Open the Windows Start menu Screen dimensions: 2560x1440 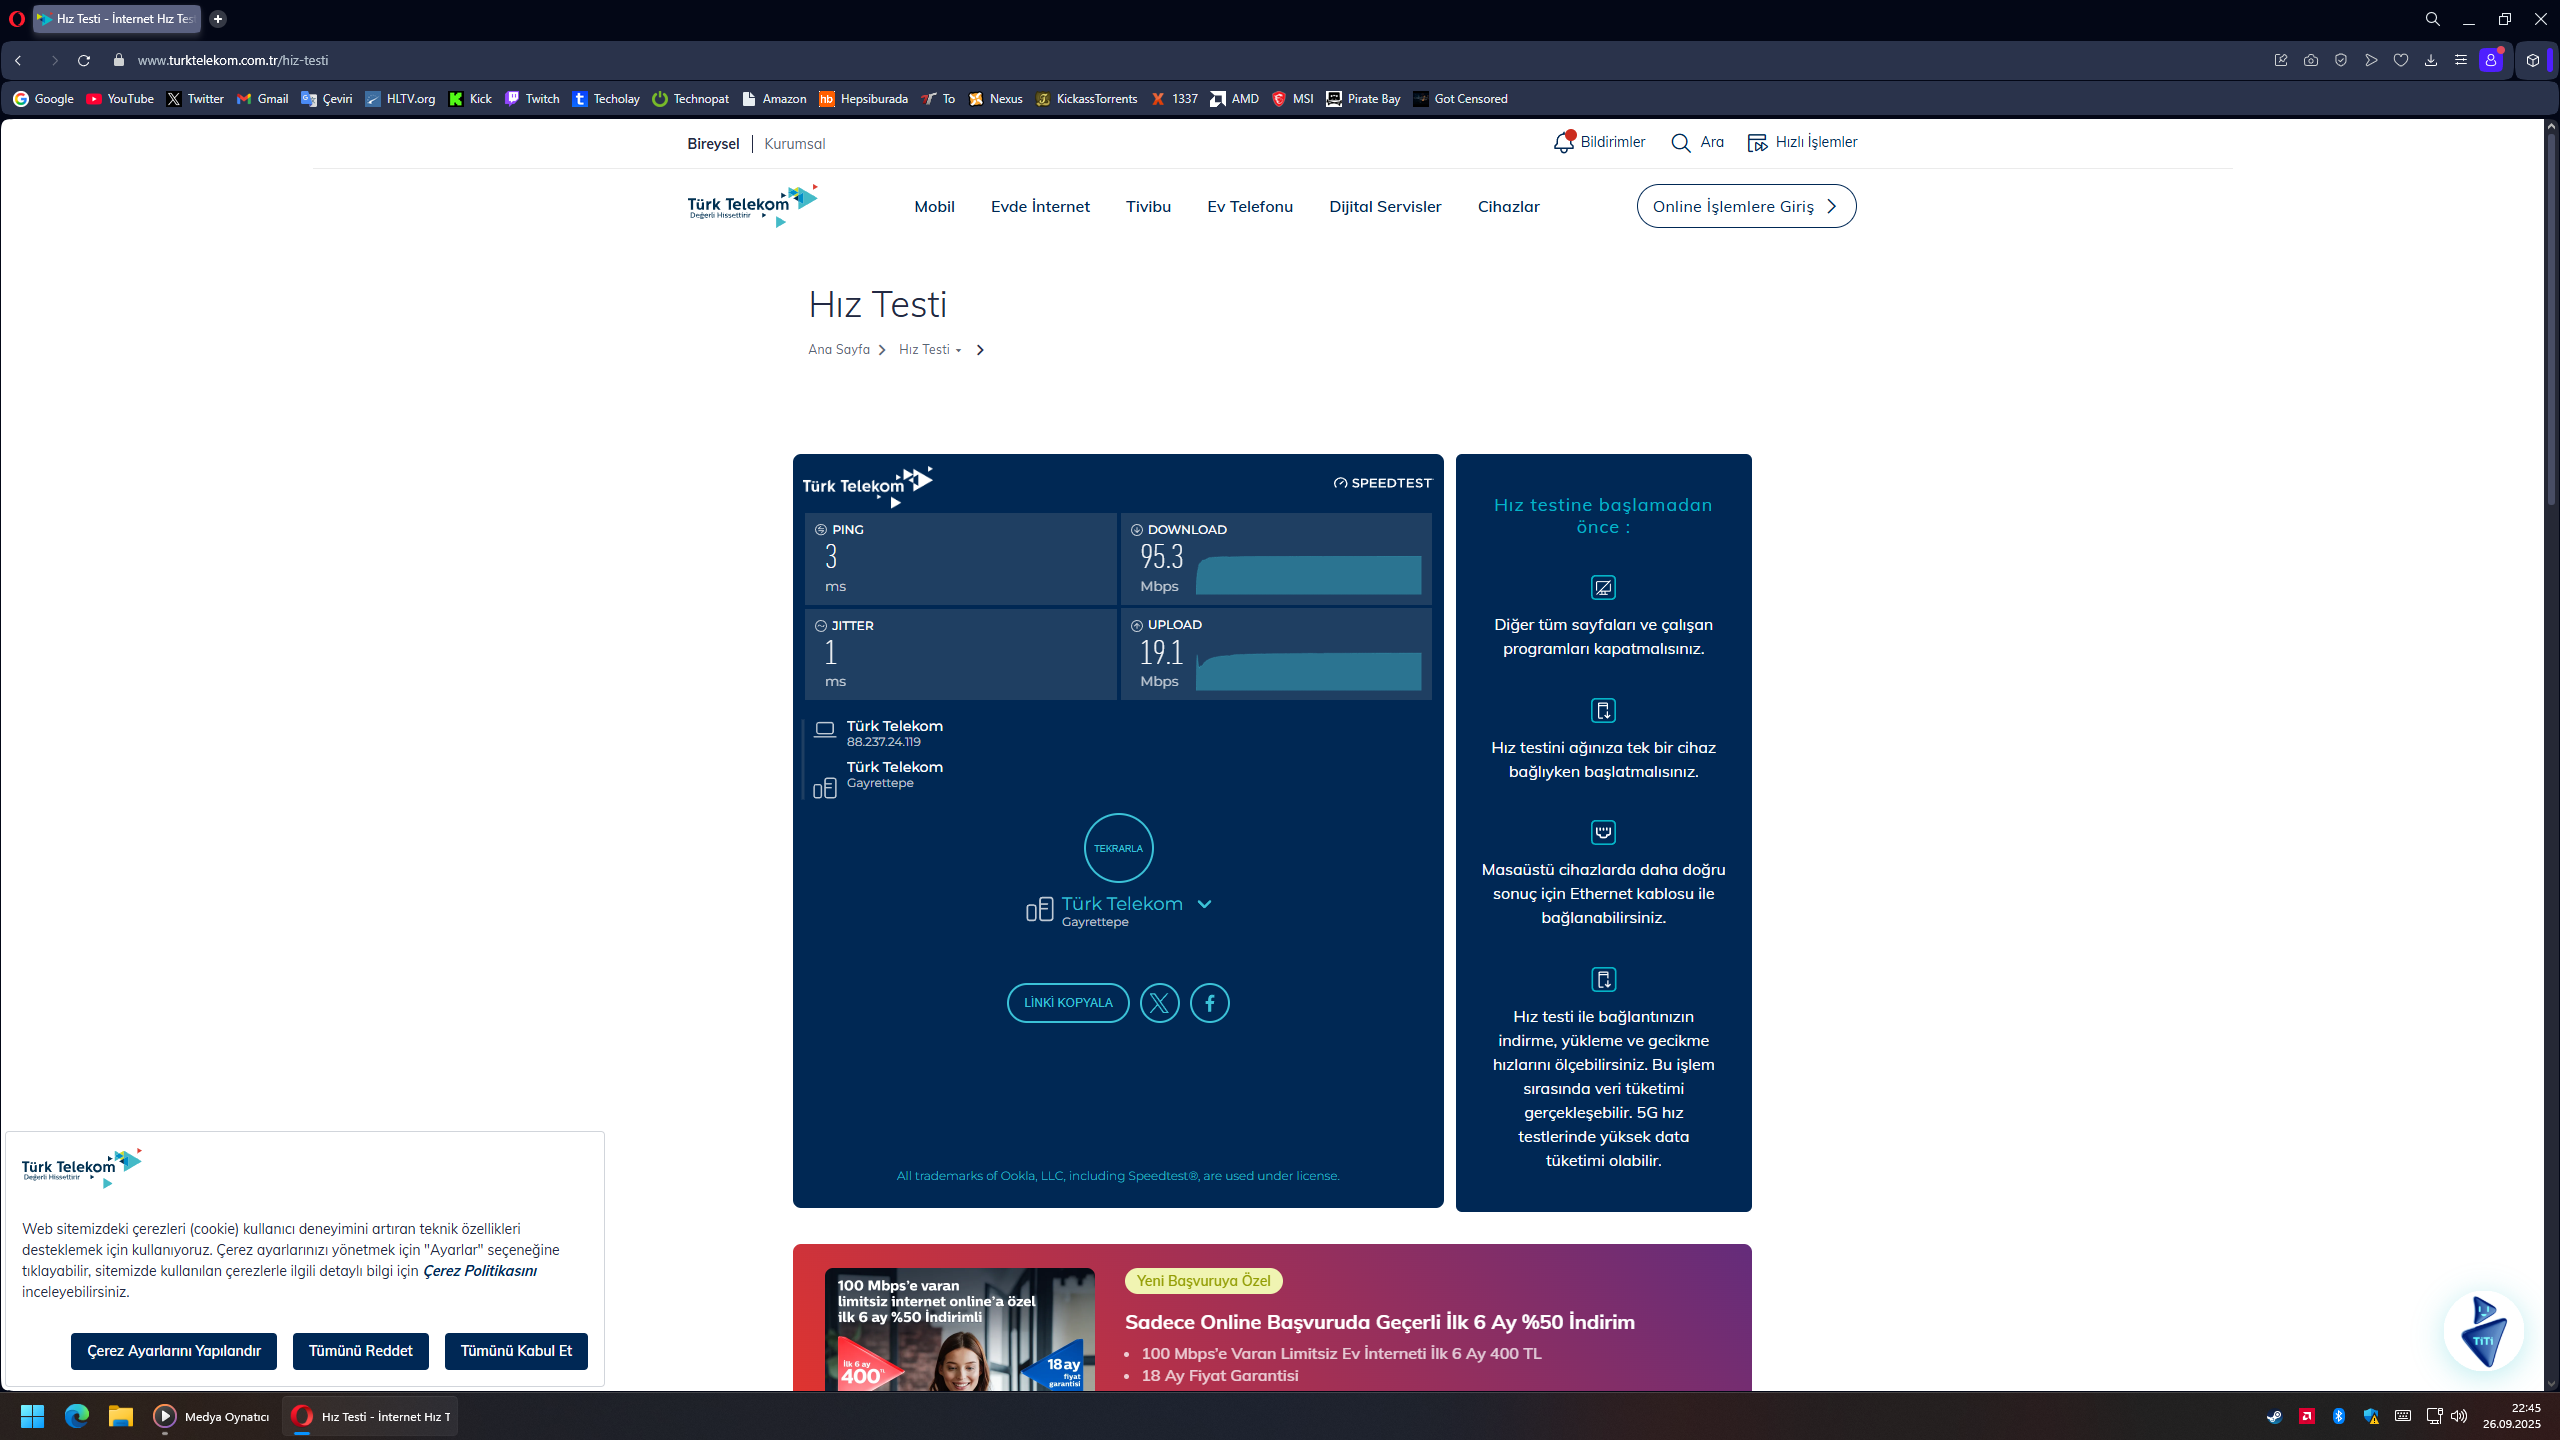32,1416
